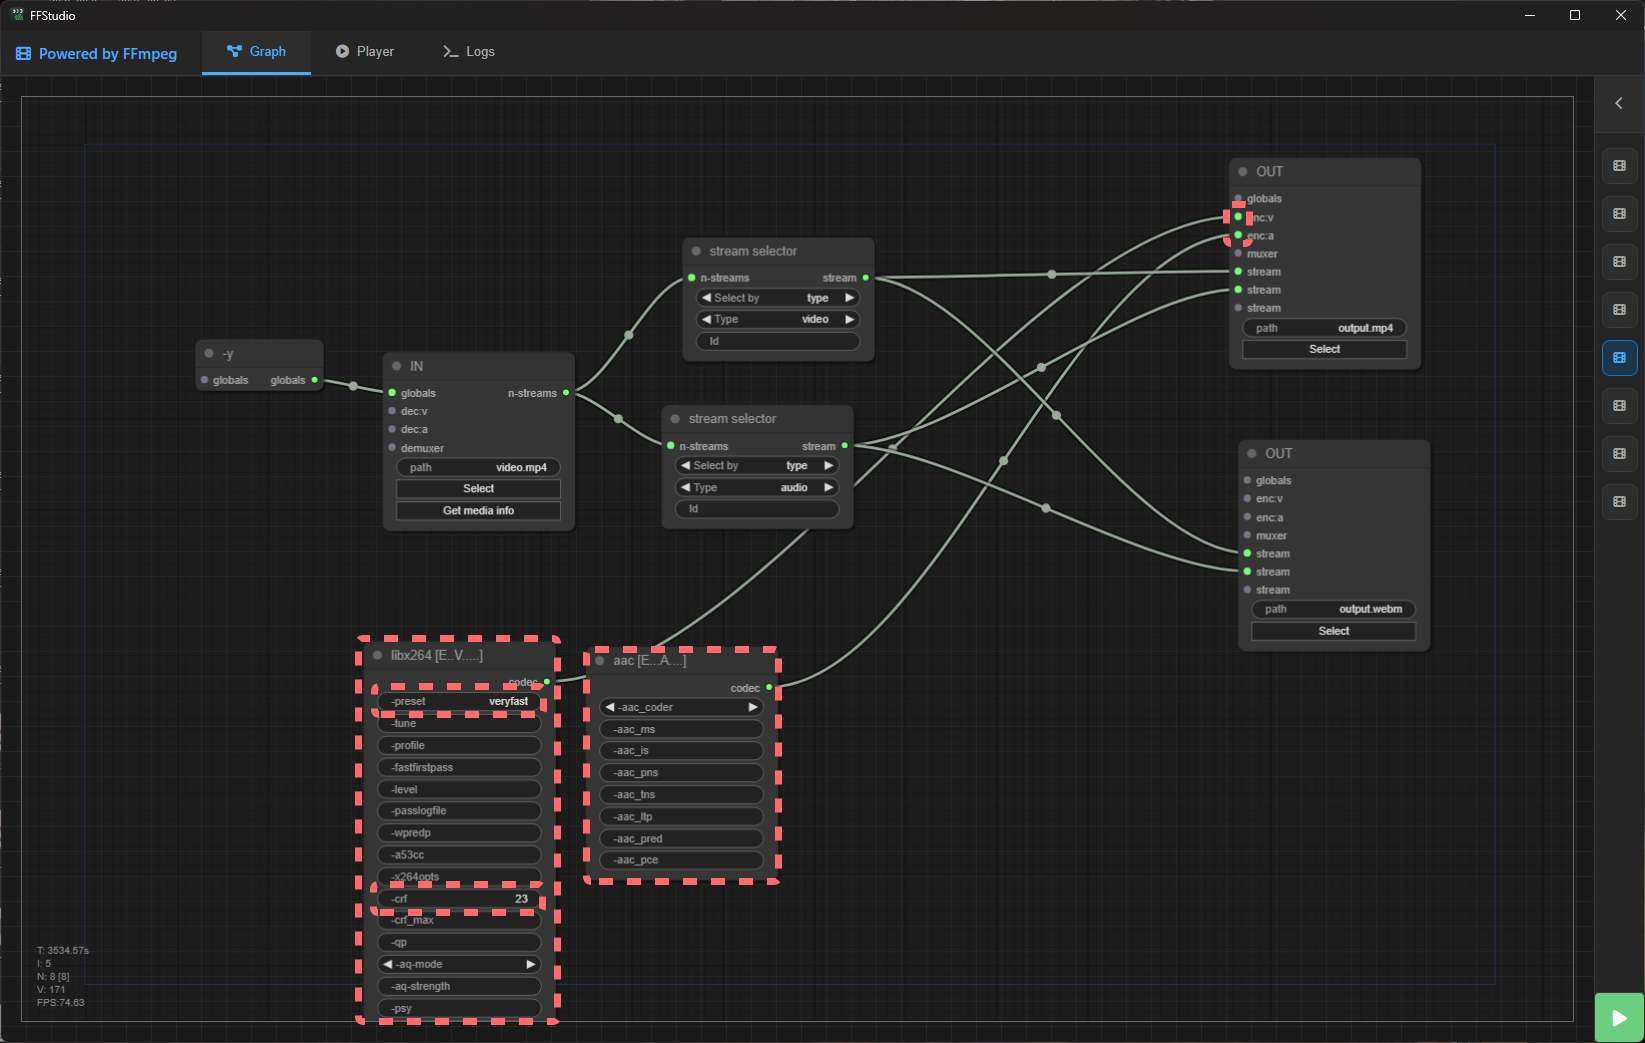
Task: Click Select under the output.mp4 path
Action: click(1324, 349)
